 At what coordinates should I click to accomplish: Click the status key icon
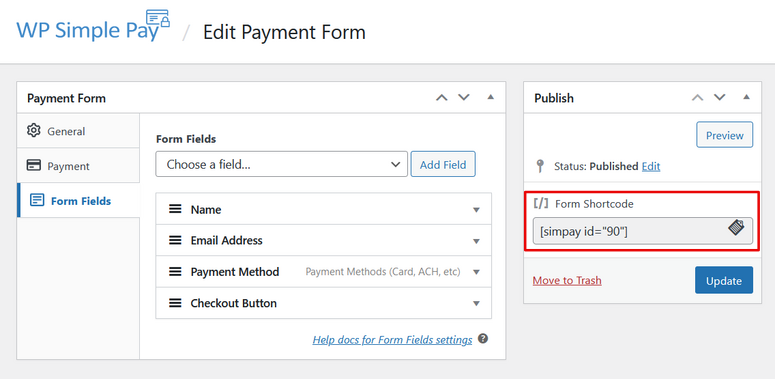pyautogui.click(x=540, y=166)
